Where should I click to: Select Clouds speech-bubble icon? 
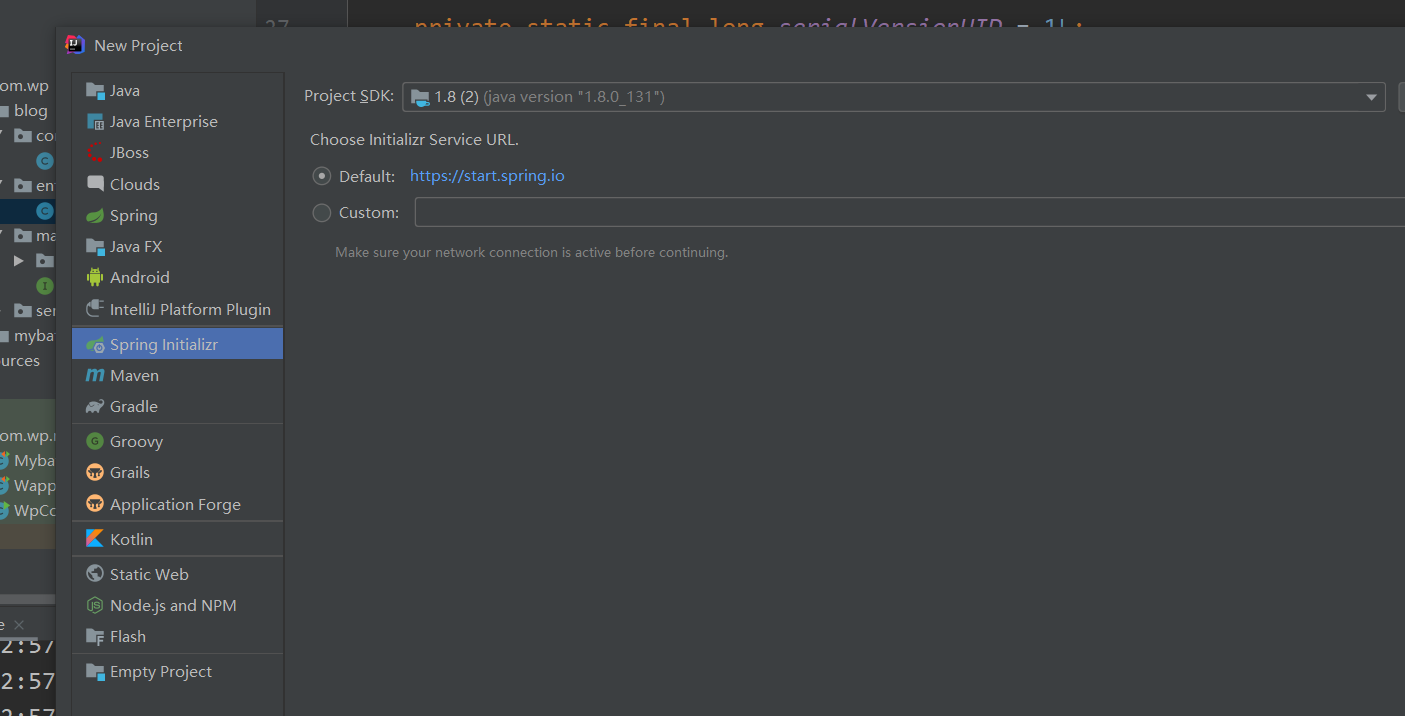point(95,184)
